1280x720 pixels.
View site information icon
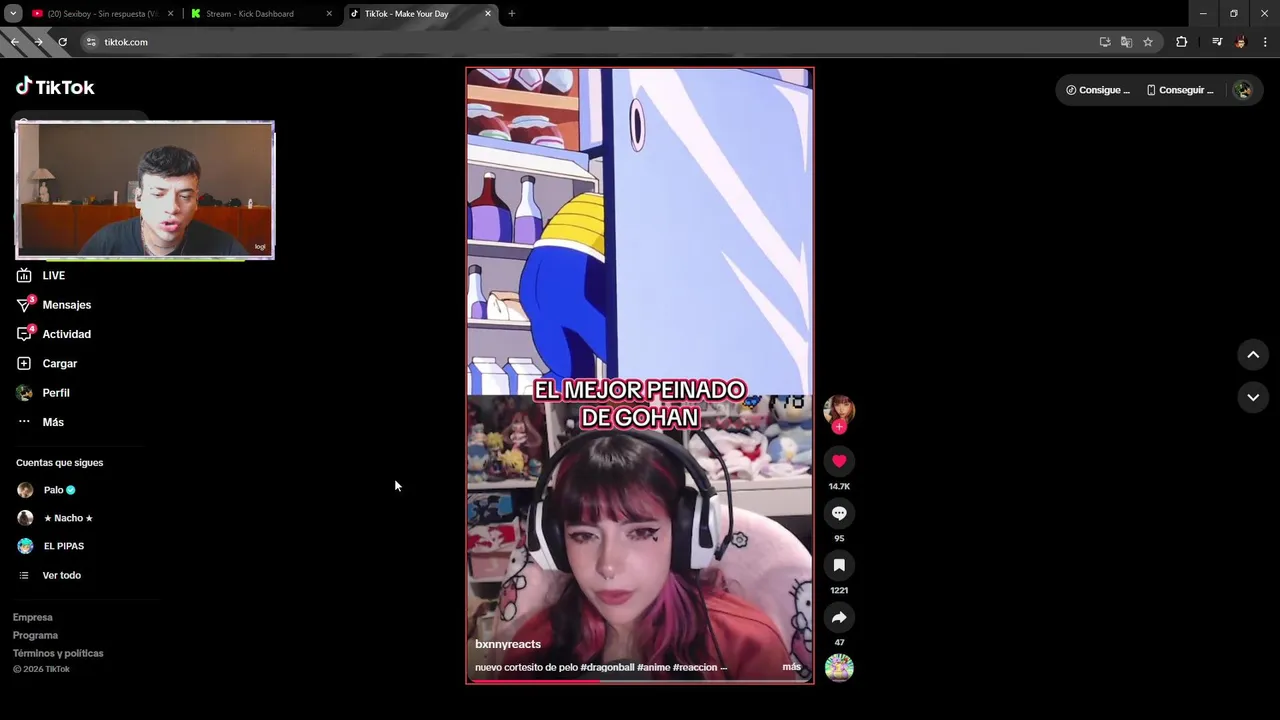91,42
